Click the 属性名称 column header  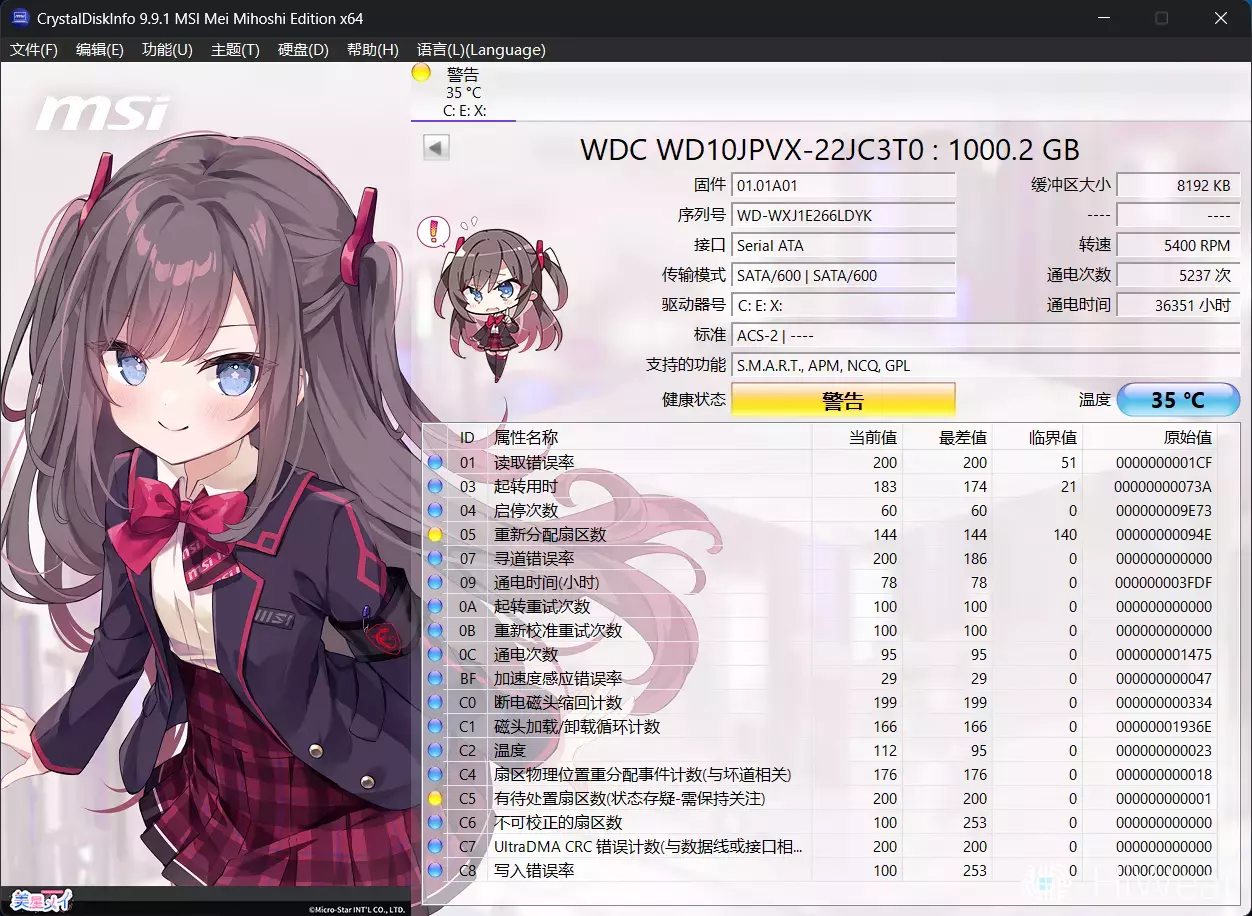tap(650, 437)
